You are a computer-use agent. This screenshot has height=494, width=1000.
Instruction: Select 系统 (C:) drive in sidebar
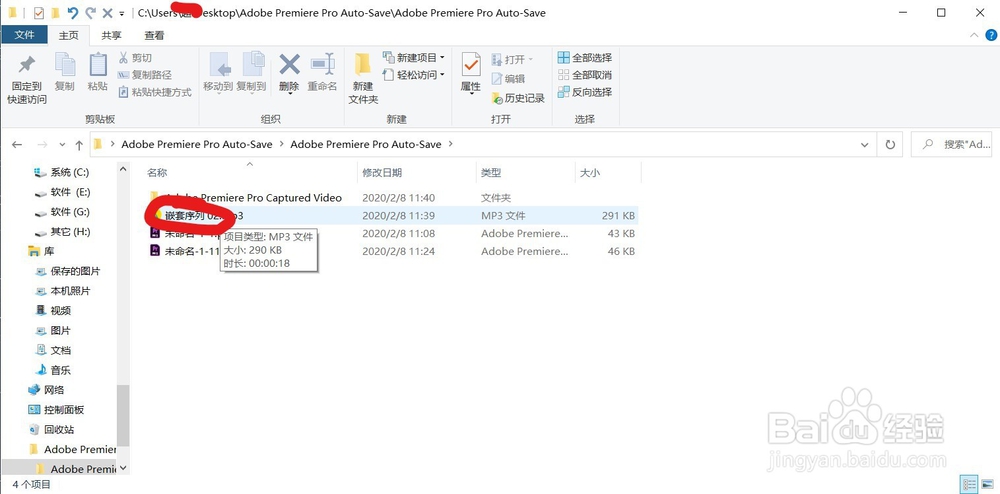click(62, 172)
